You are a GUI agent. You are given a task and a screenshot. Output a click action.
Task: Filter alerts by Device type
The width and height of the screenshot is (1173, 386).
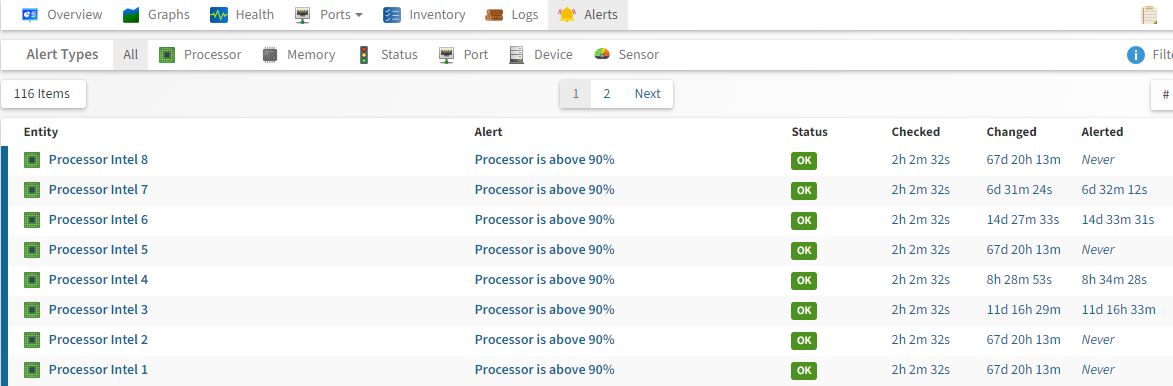click(x=541, y=55)
